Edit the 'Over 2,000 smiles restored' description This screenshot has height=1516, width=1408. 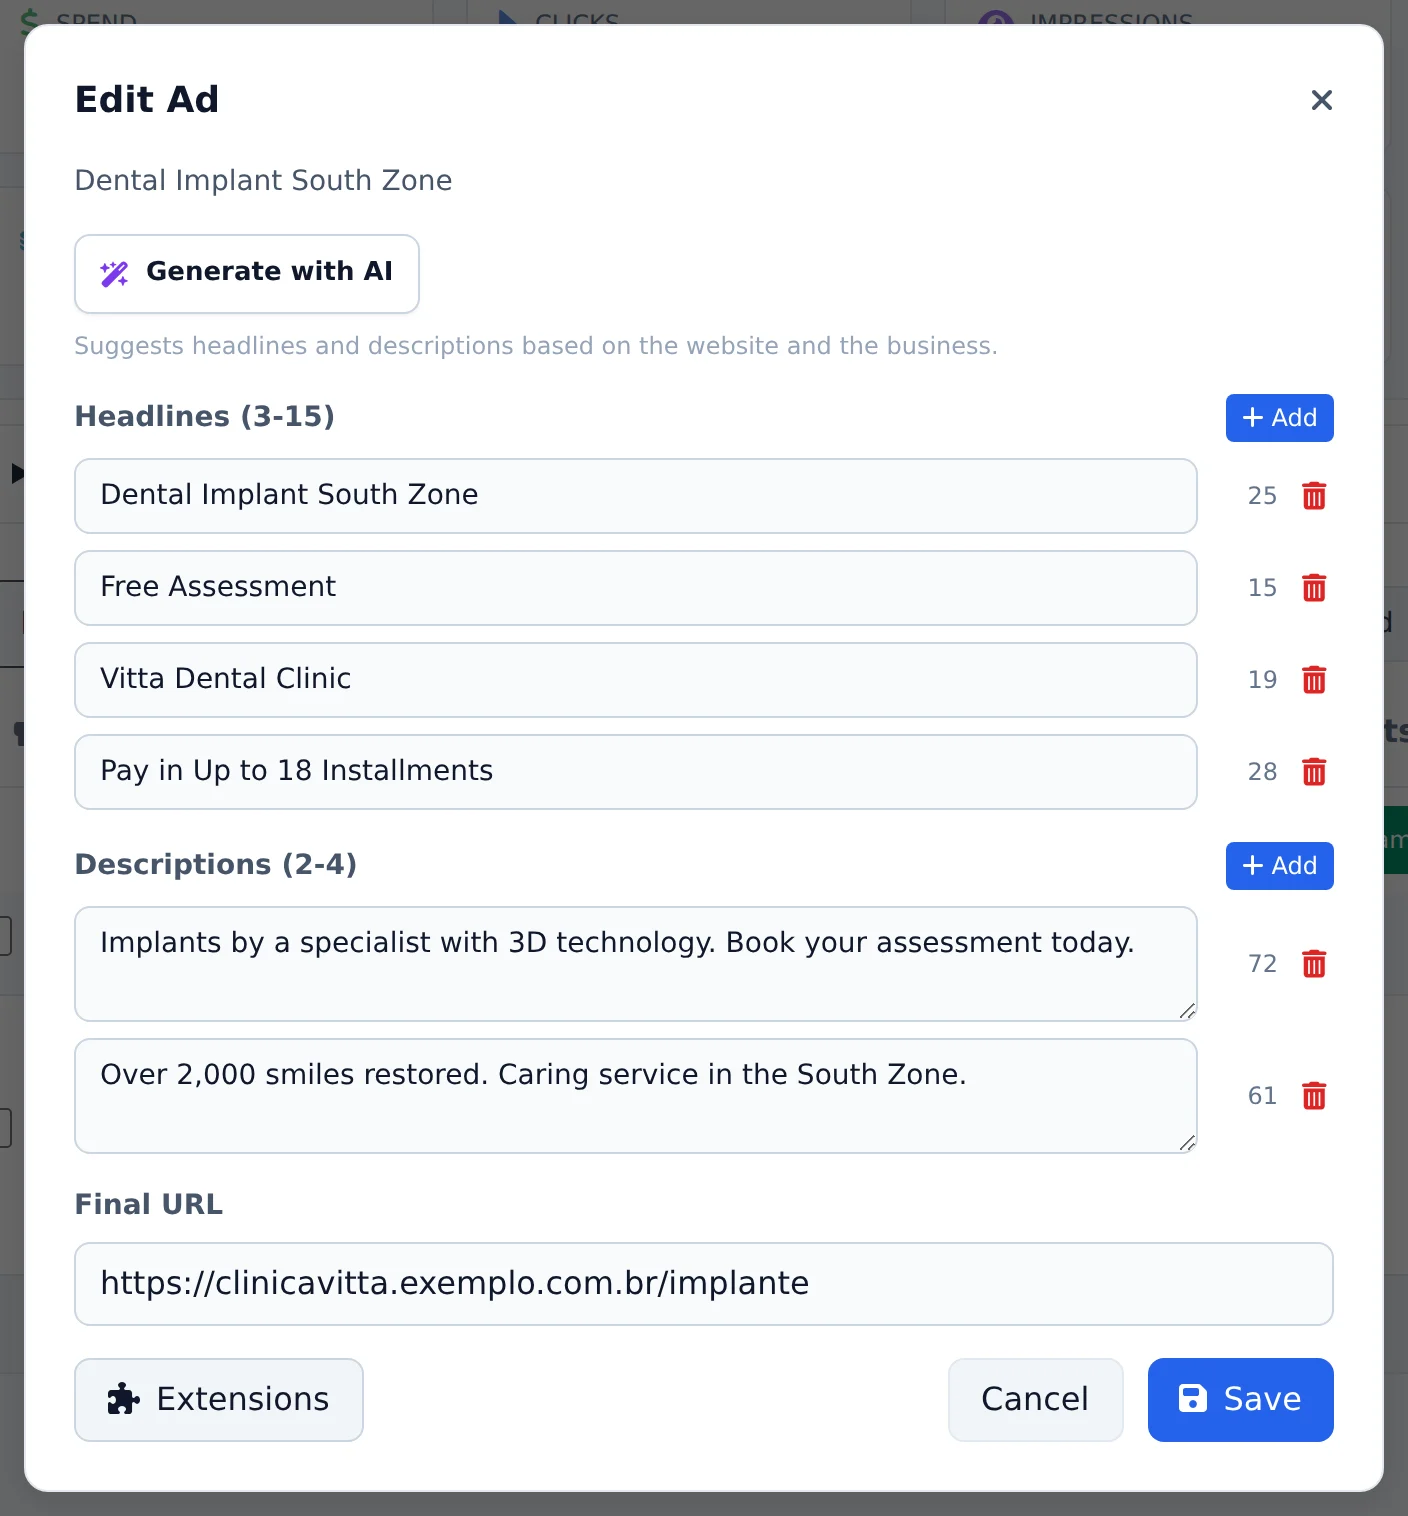(636, 1096)
